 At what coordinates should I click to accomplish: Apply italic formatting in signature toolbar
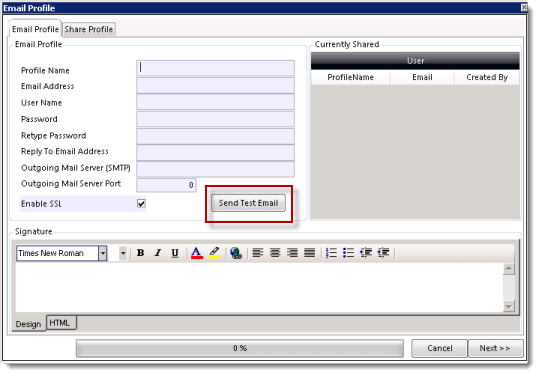tap(158, 253)
